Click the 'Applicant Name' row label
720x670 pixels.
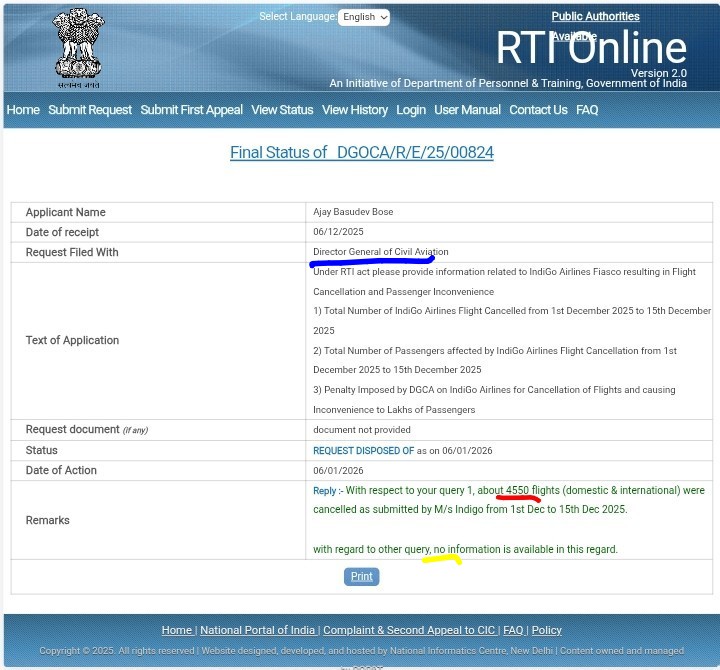[66, 212]
